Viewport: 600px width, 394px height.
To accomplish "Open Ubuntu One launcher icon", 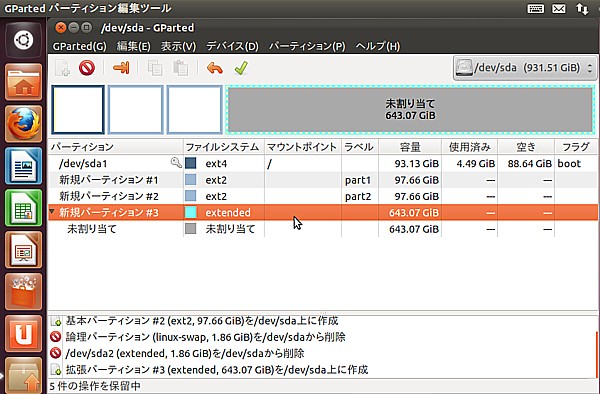I will (x=24, y=334).
